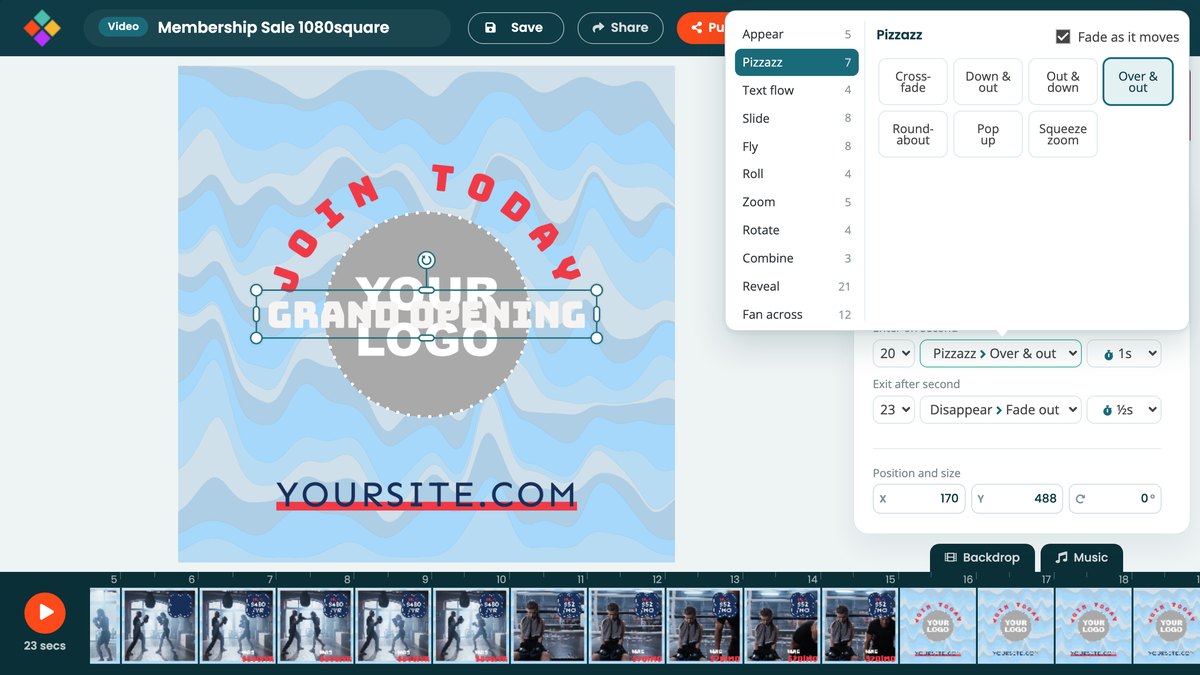Apply the Pop up effect
This screenshot has width=1200, height=675.
pos(988,135)
